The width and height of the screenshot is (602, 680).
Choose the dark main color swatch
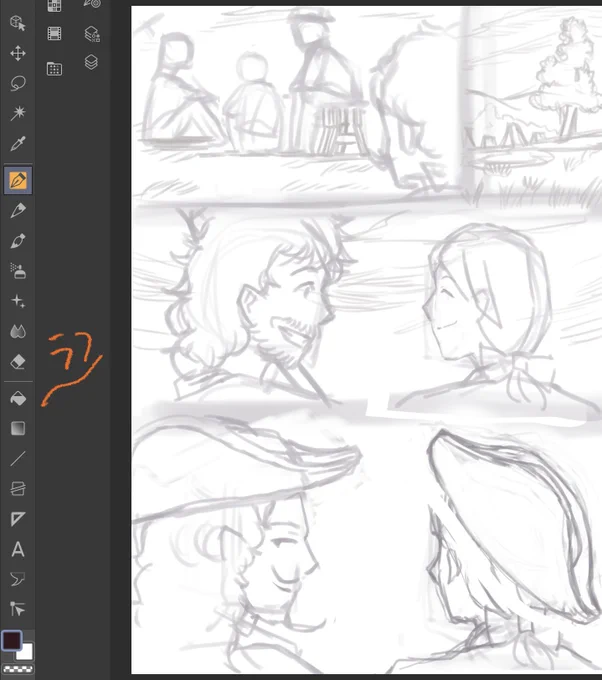tap(12, 640)
